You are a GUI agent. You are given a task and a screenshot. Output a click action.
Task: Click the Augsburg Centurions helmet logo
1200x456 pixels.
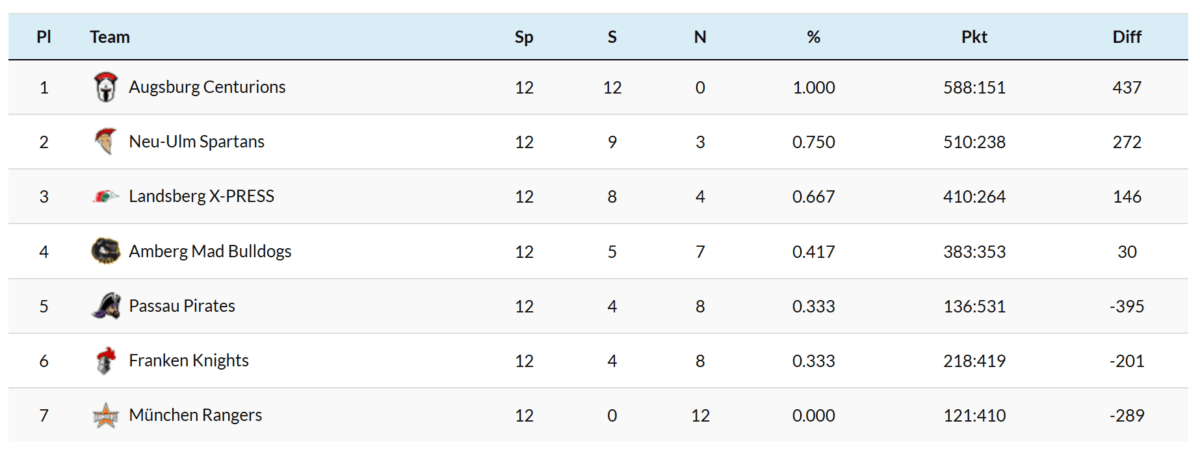tap(104, 88)
